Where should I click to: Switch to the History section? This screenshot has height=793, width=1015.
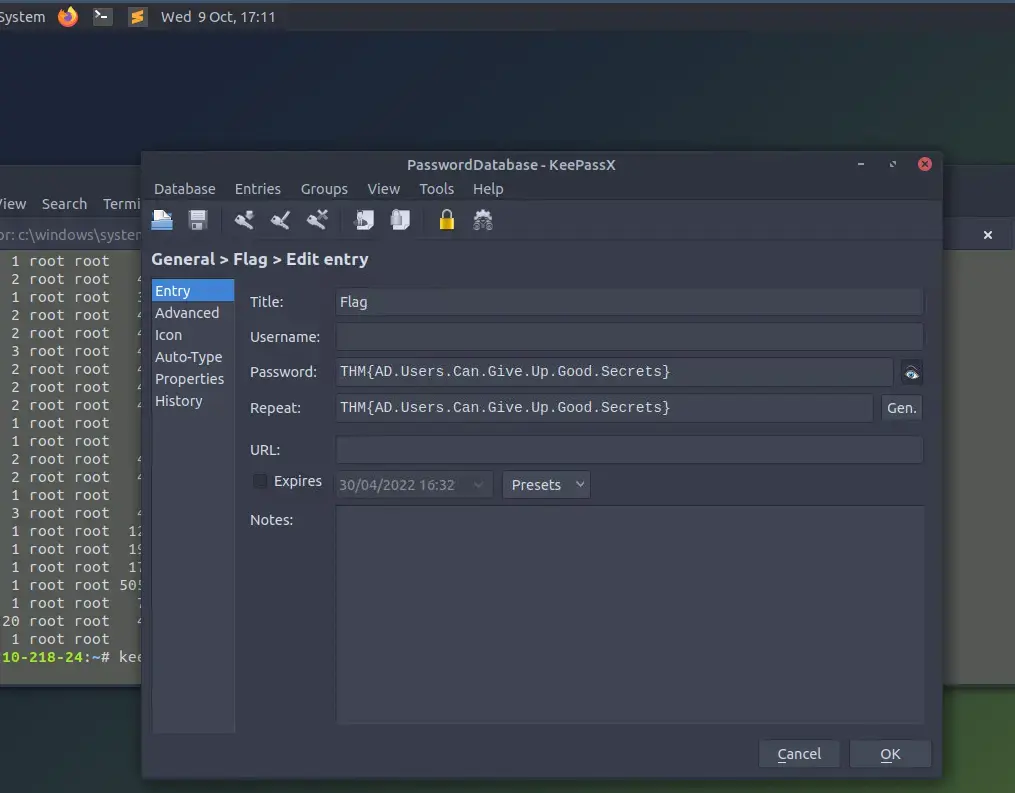[x=193, y=401]
